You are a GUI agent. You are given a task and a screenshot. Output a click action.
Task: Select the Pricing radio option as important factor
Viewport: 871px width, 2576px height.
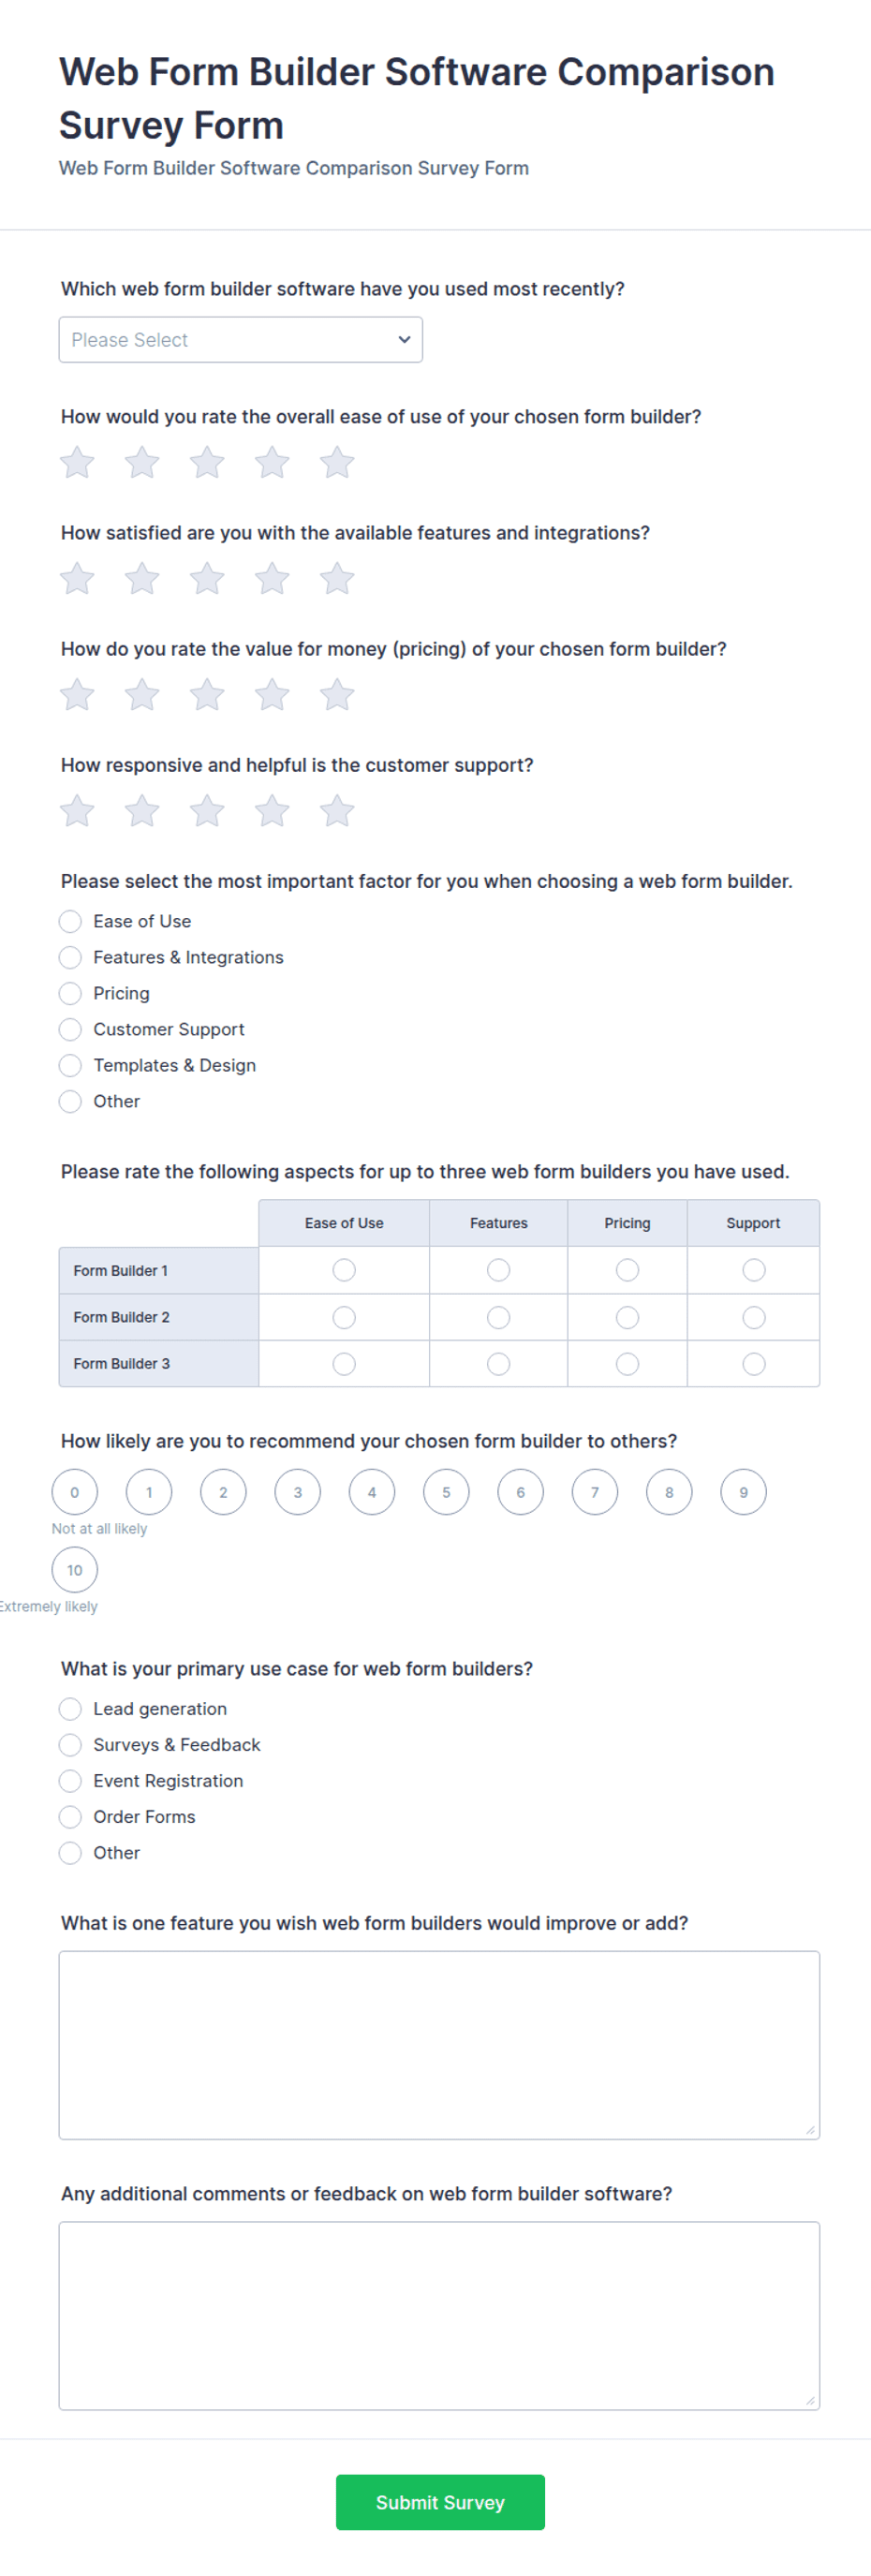[70, 993]
